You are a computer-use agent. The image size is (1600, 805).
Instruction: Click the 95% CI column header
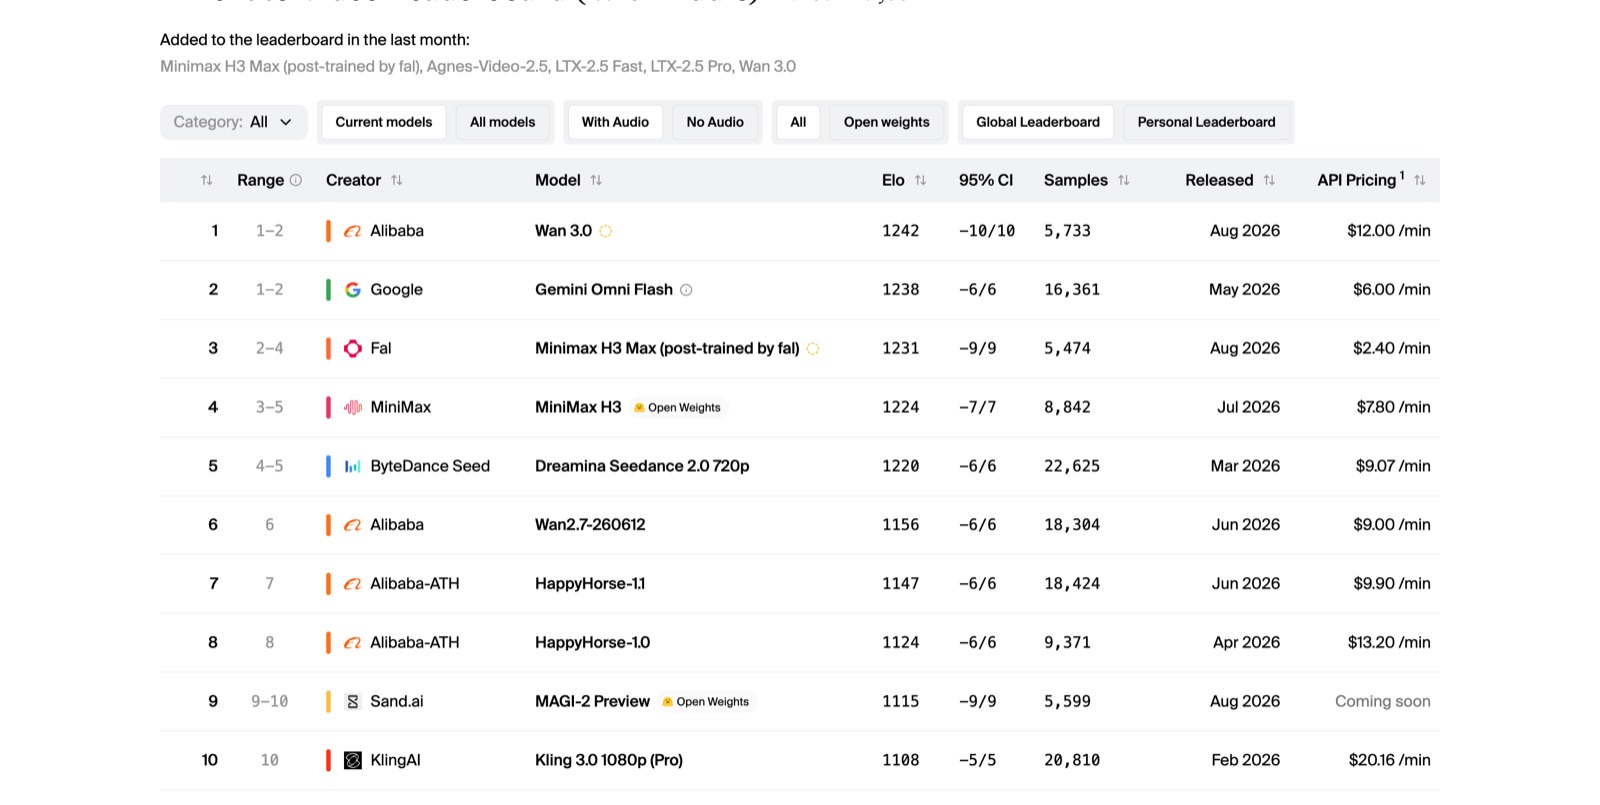click(986, 180)
